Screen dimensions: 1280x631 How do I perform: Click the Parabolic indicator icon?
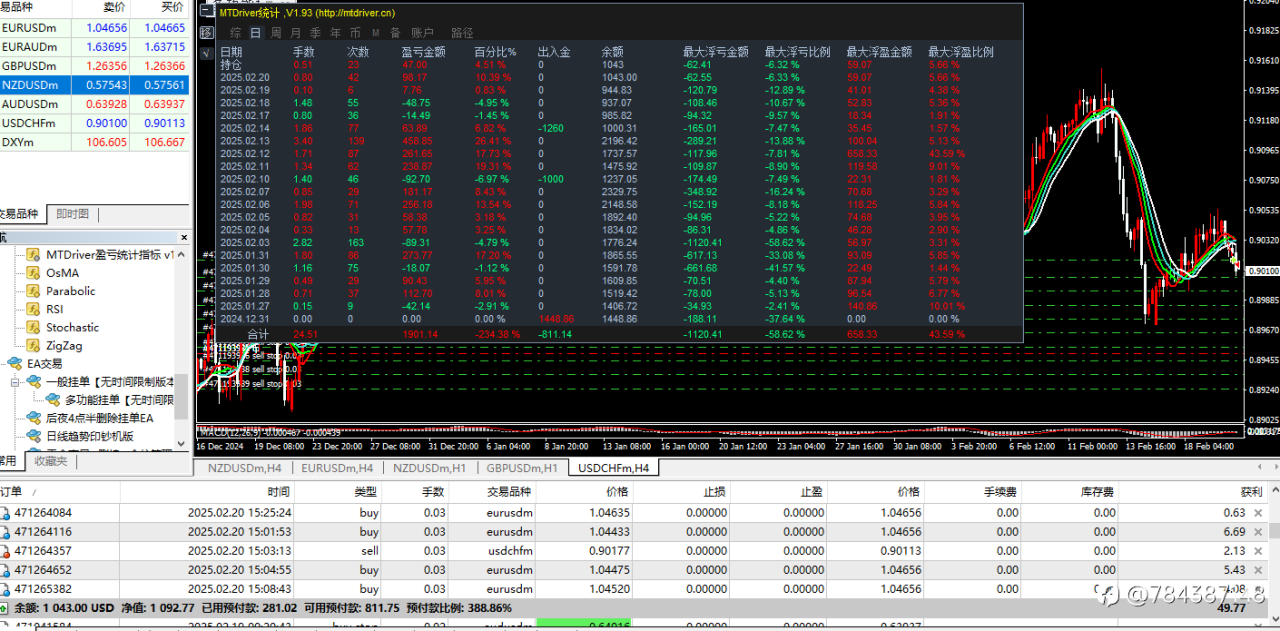click(x=33, y=291)
